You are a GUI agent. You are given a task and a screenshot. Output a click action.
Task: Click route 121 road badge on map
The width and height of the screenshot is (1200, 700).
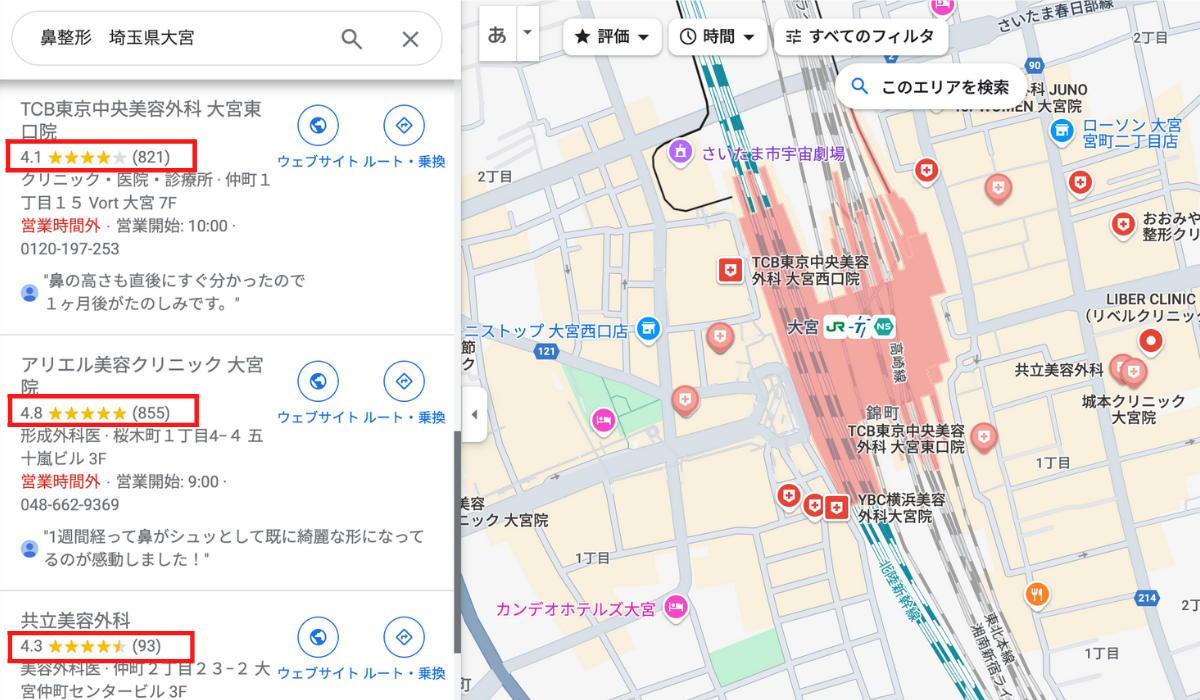545,351
